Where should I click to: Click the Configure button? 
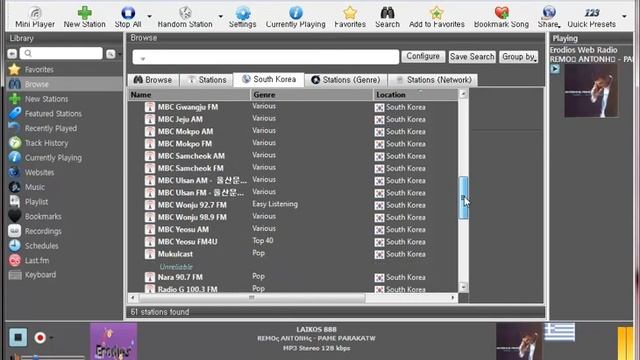pyautogui.click(x=423, y=56)
